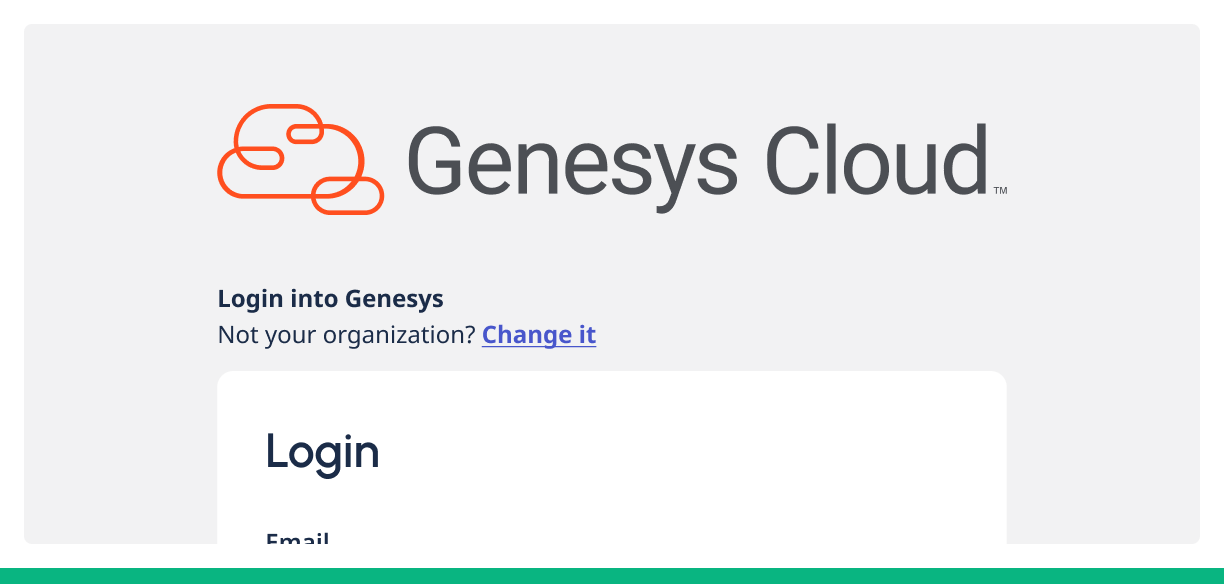Click the green bar at the bottom
This screenshot has height=584, width=1224.
tap(612, 576)
